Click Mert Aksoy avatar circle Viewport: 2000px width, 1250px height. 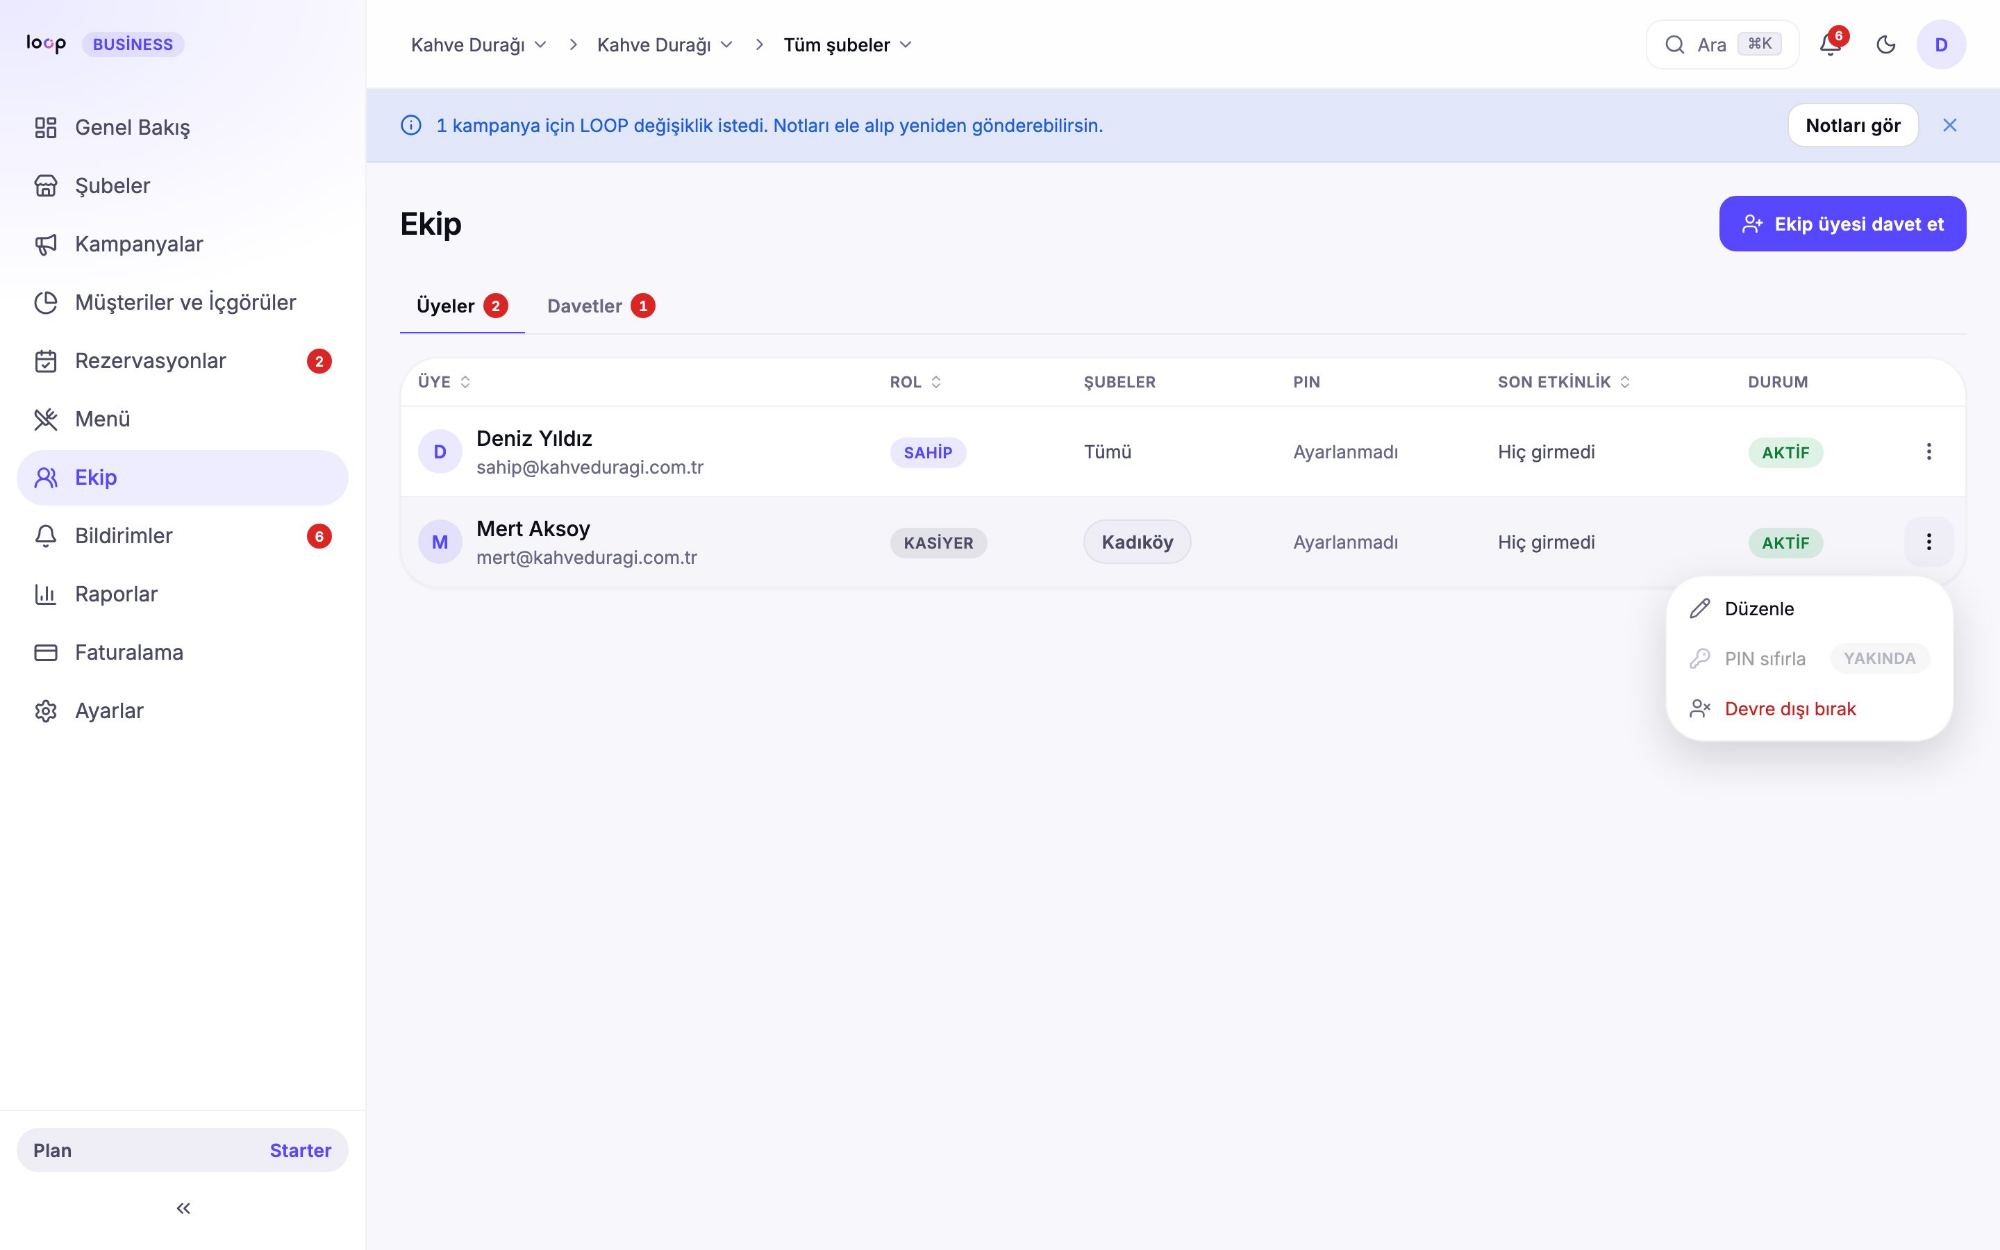440,542
